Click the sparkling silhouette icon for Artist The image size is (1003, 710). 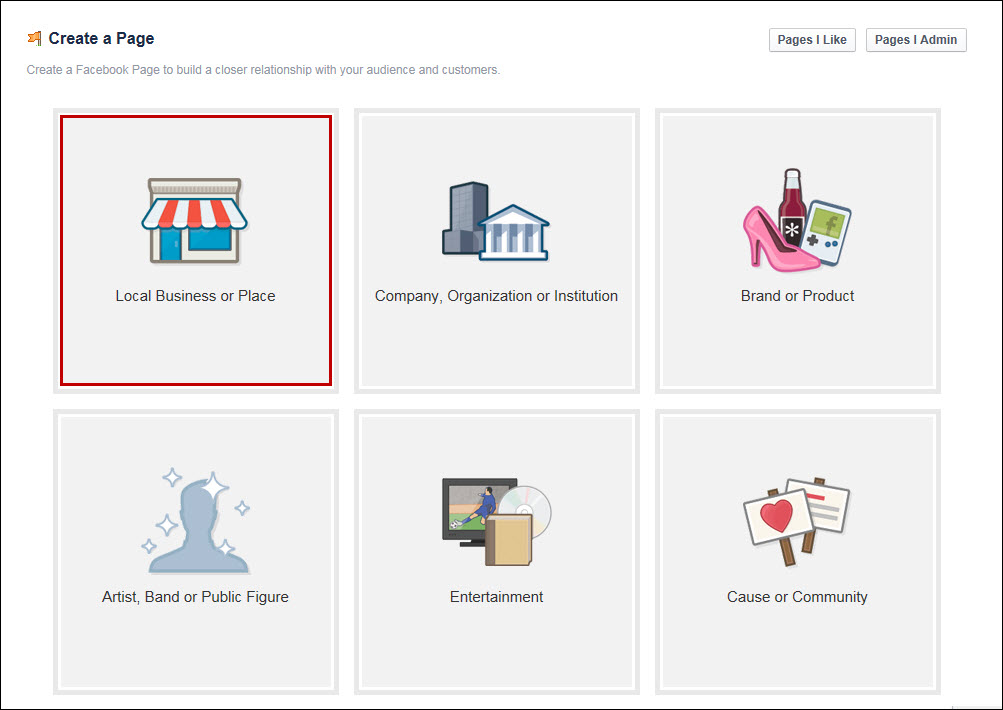196,521
